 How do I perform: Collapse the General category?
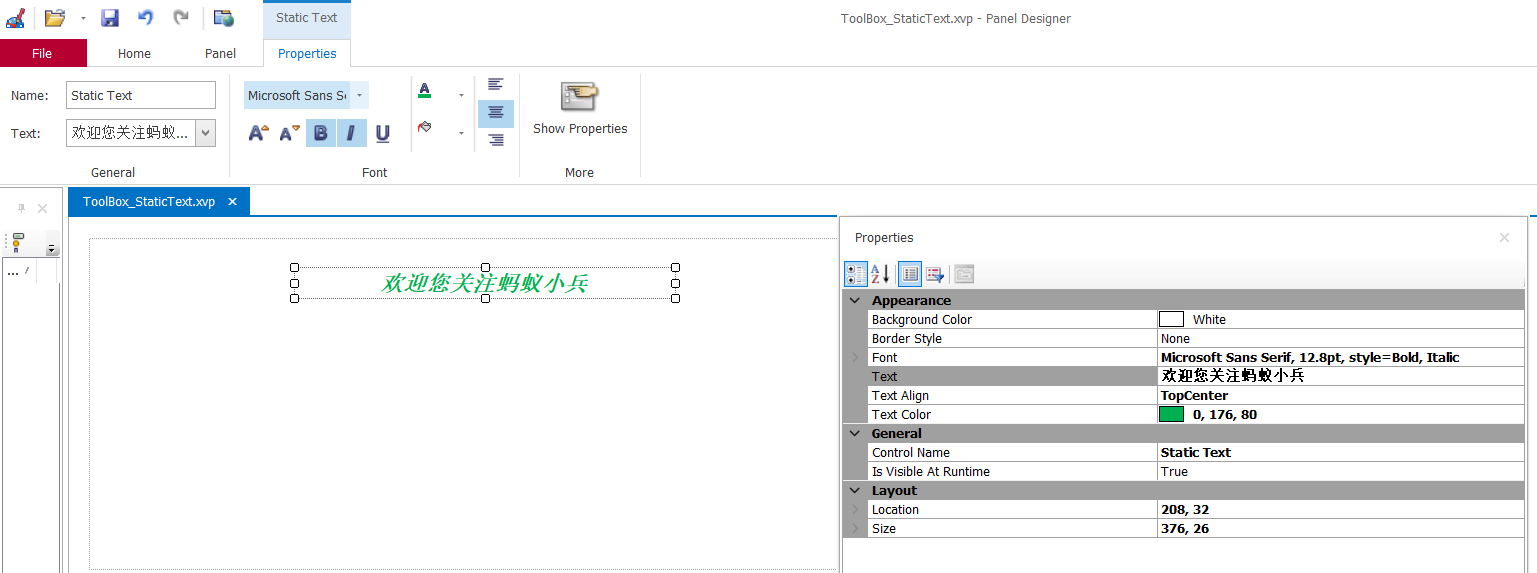pos(855,433)
